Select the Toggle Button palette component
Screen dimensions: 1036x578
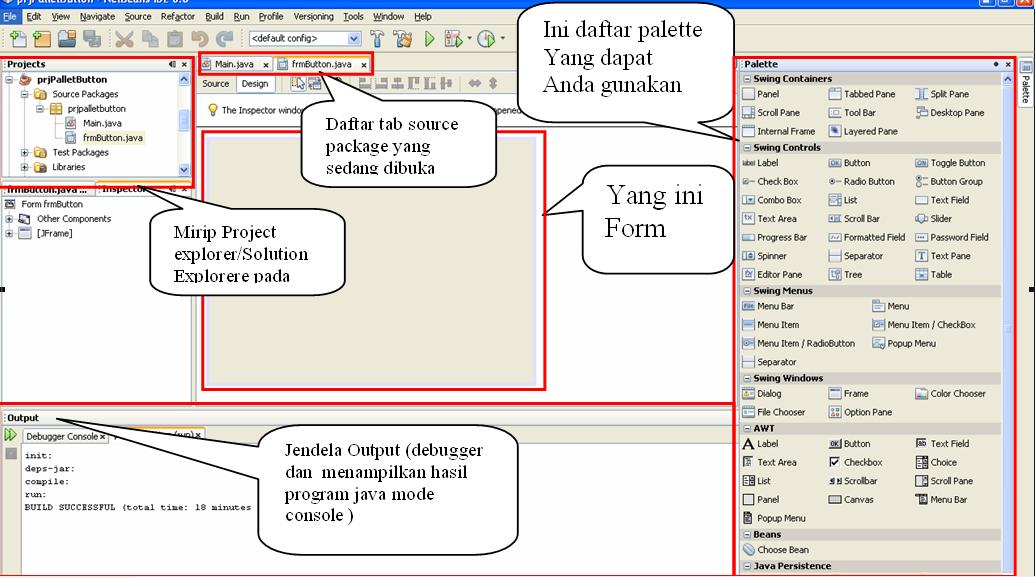pos(950,163)
